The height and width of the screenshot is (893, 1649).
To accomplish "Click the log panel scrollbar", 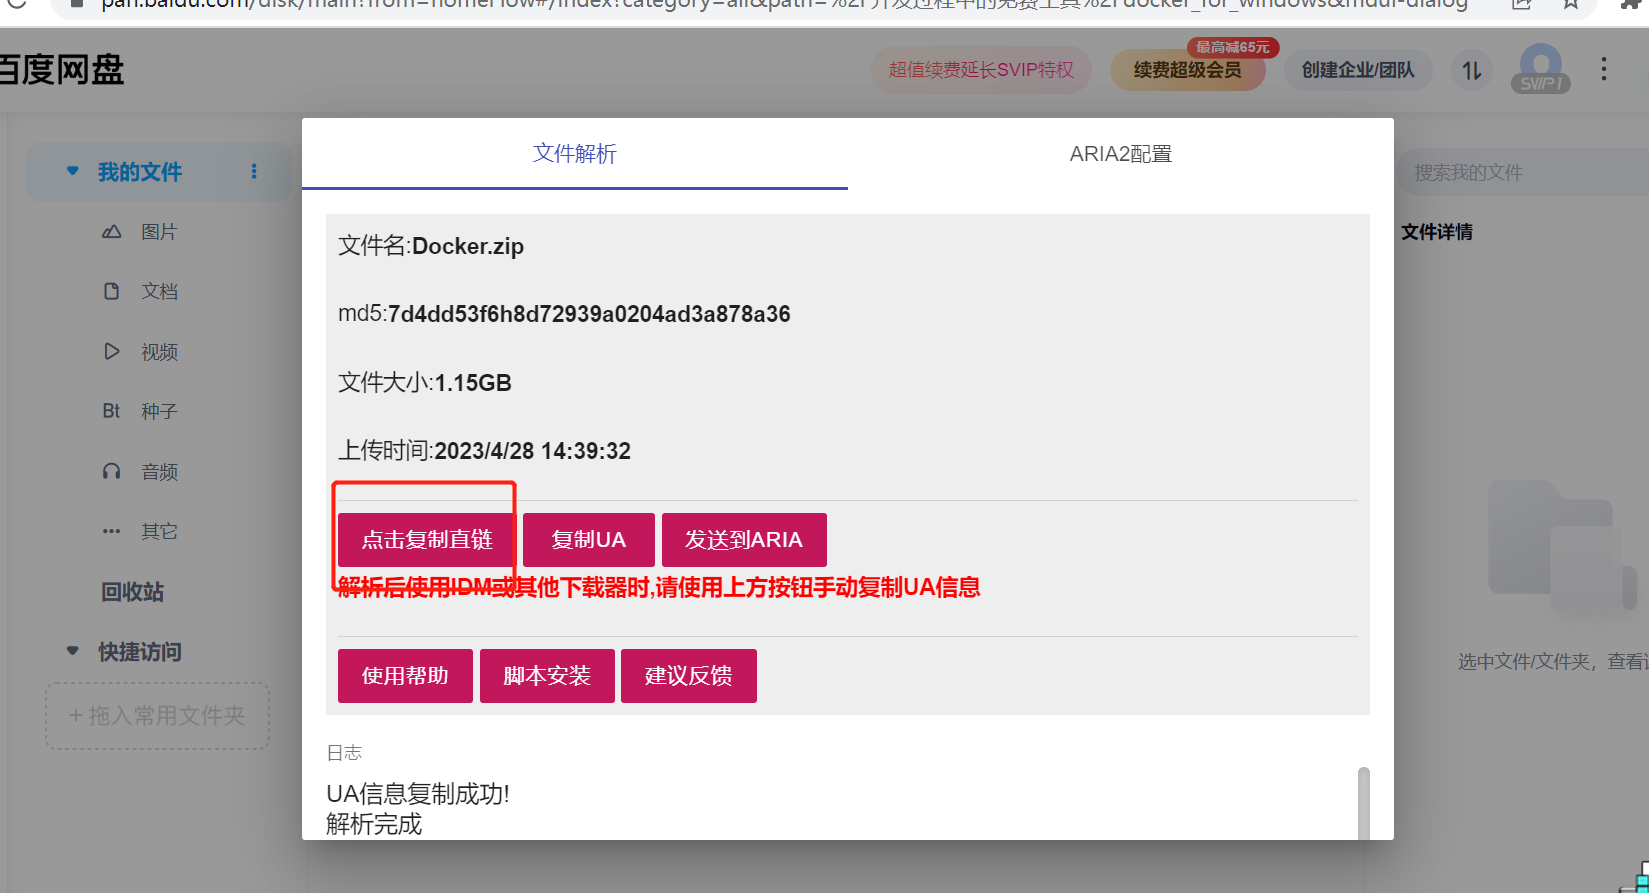I will tap(1364, 803).
